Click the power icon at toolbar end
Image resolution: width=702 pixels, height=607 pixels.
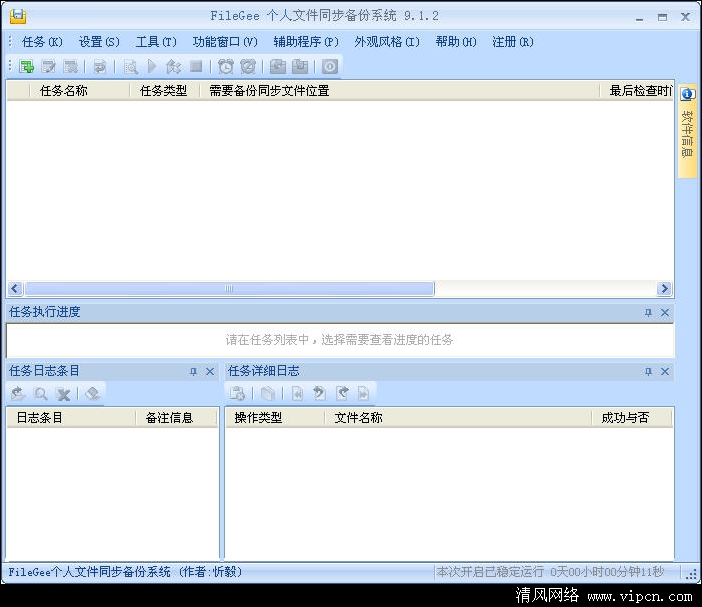pyautogui.click(x=329, y=67)
